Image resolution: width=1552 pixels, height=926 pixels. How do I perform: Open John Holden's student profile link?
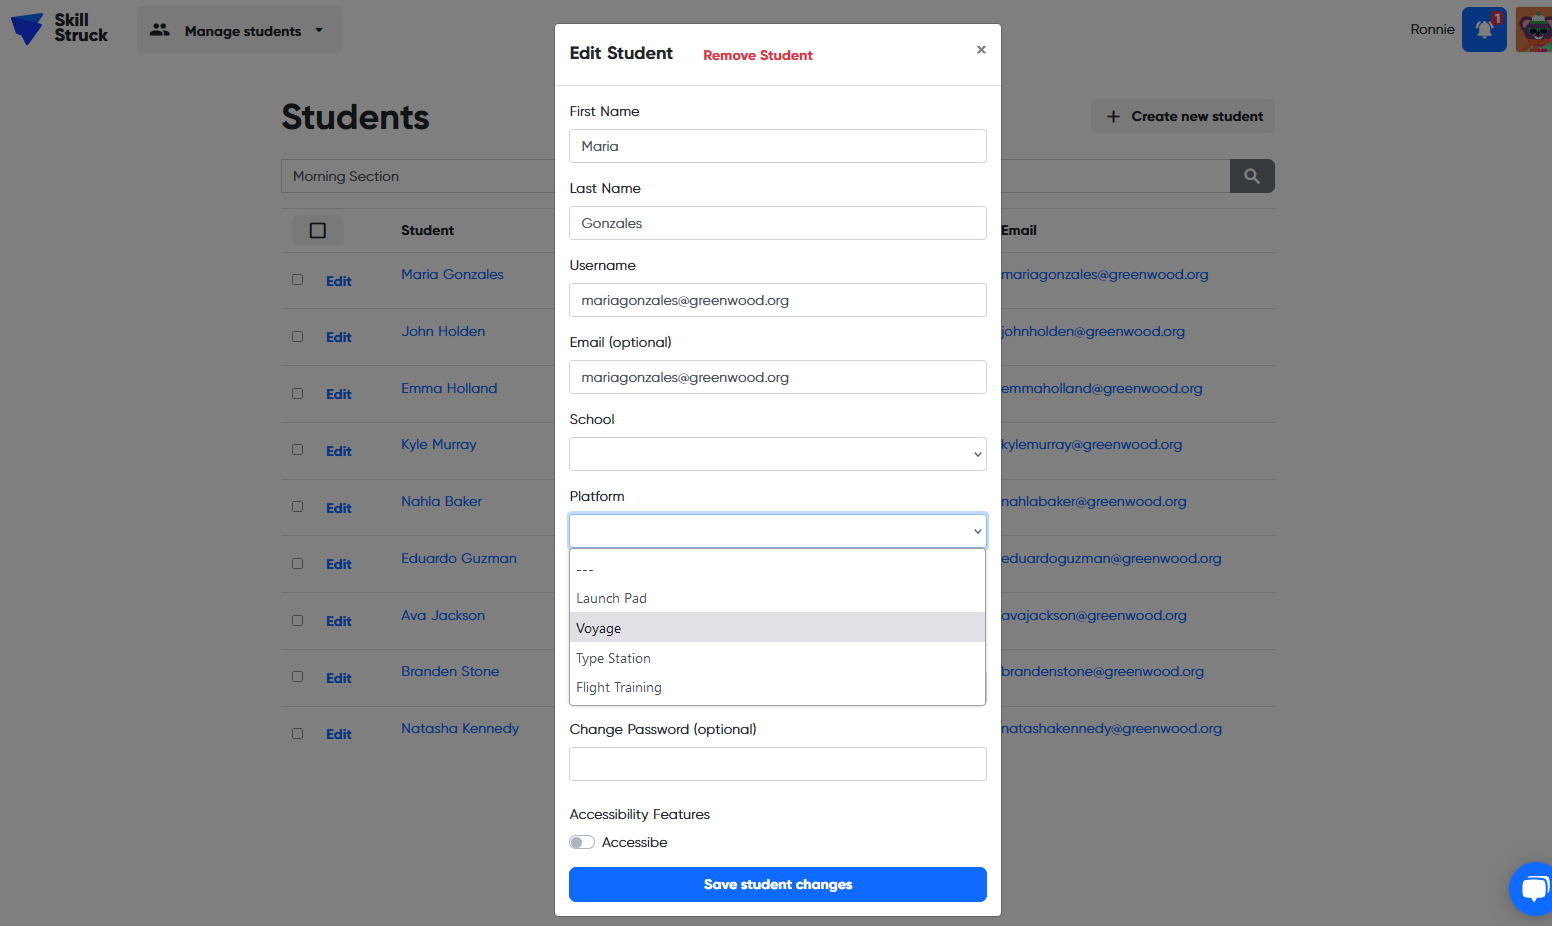click(x=443, y=331)
